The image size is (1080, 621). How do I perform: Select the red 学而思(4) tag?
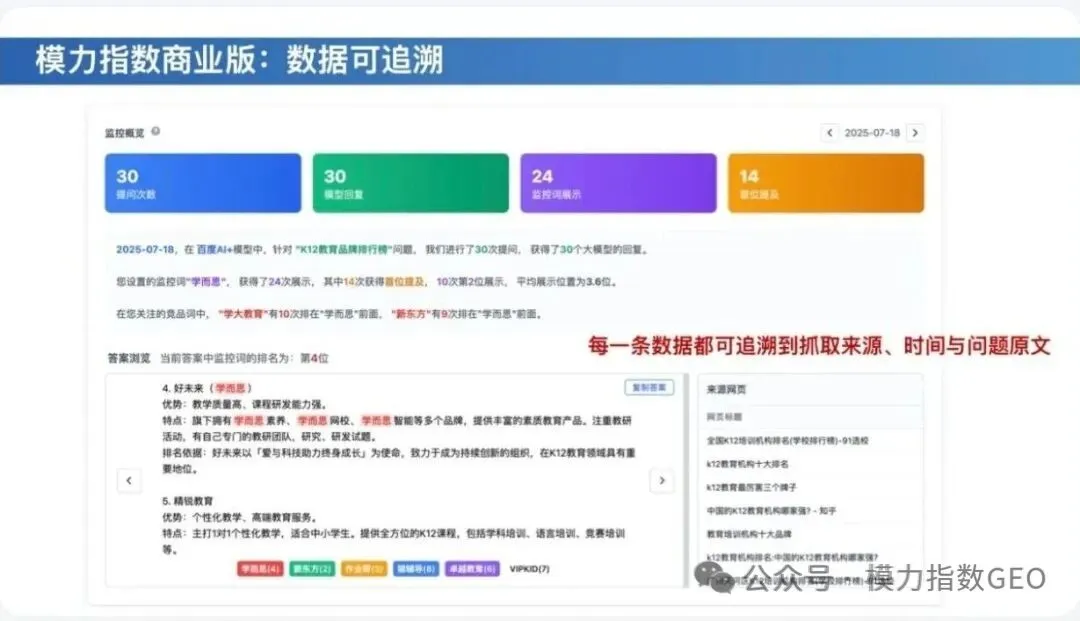[x=260, y=569]
